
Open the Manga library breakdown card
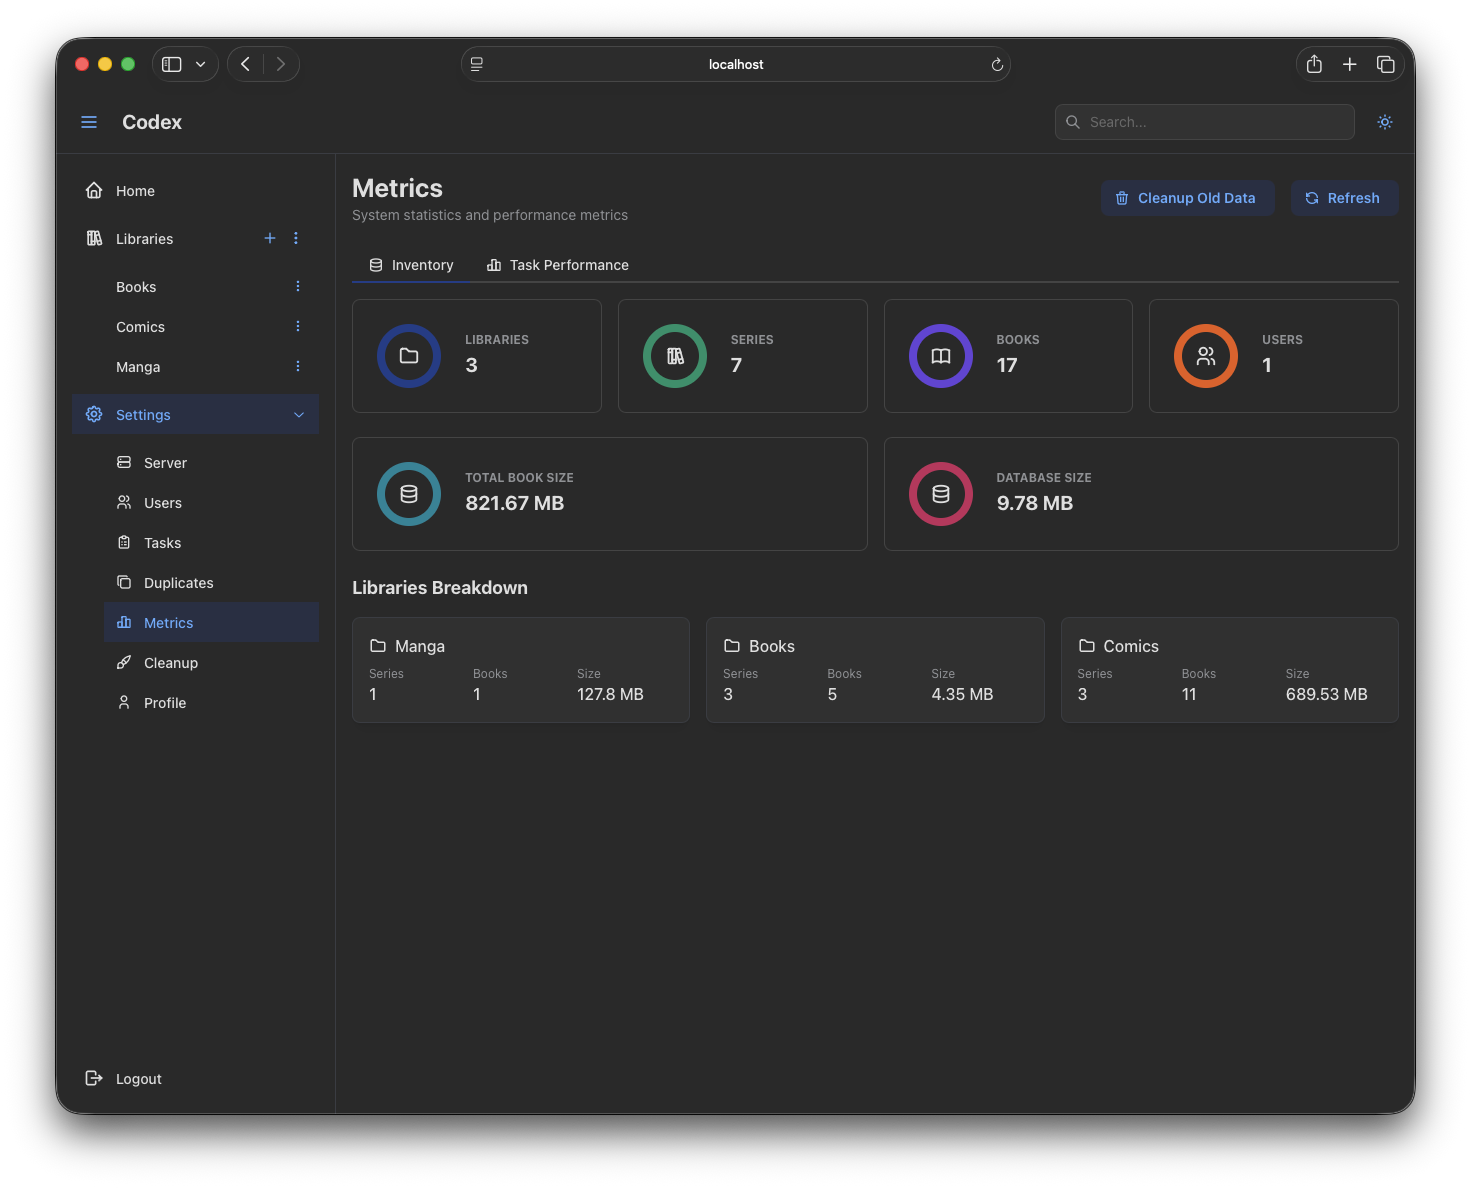(x=520, y=670)
